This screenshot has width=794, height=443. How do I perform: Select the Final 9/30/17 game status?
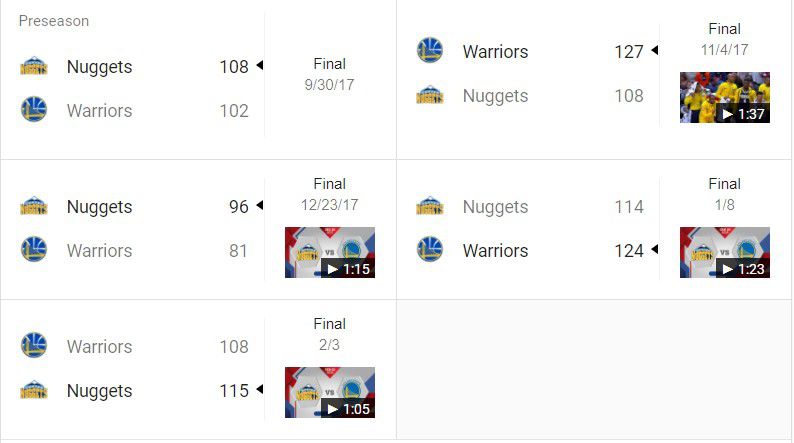pos(330,74)
